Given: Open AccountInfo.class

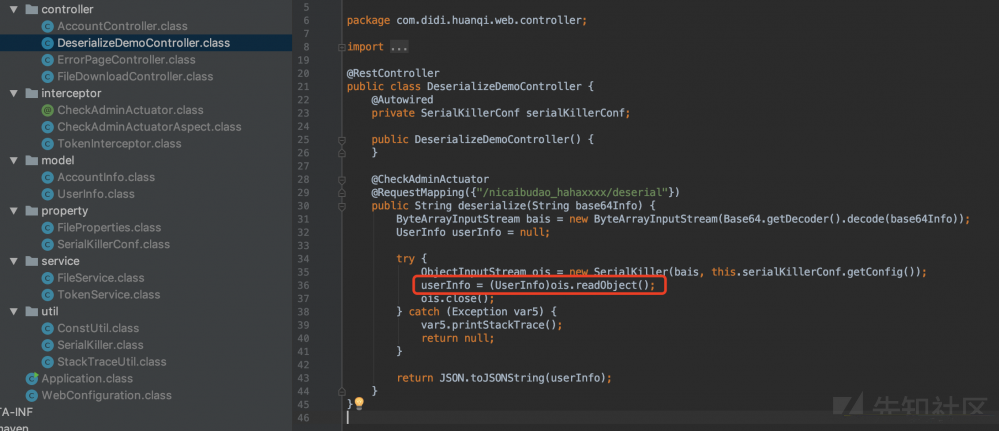Looking at the screenshot, I should tap(106, 177).
